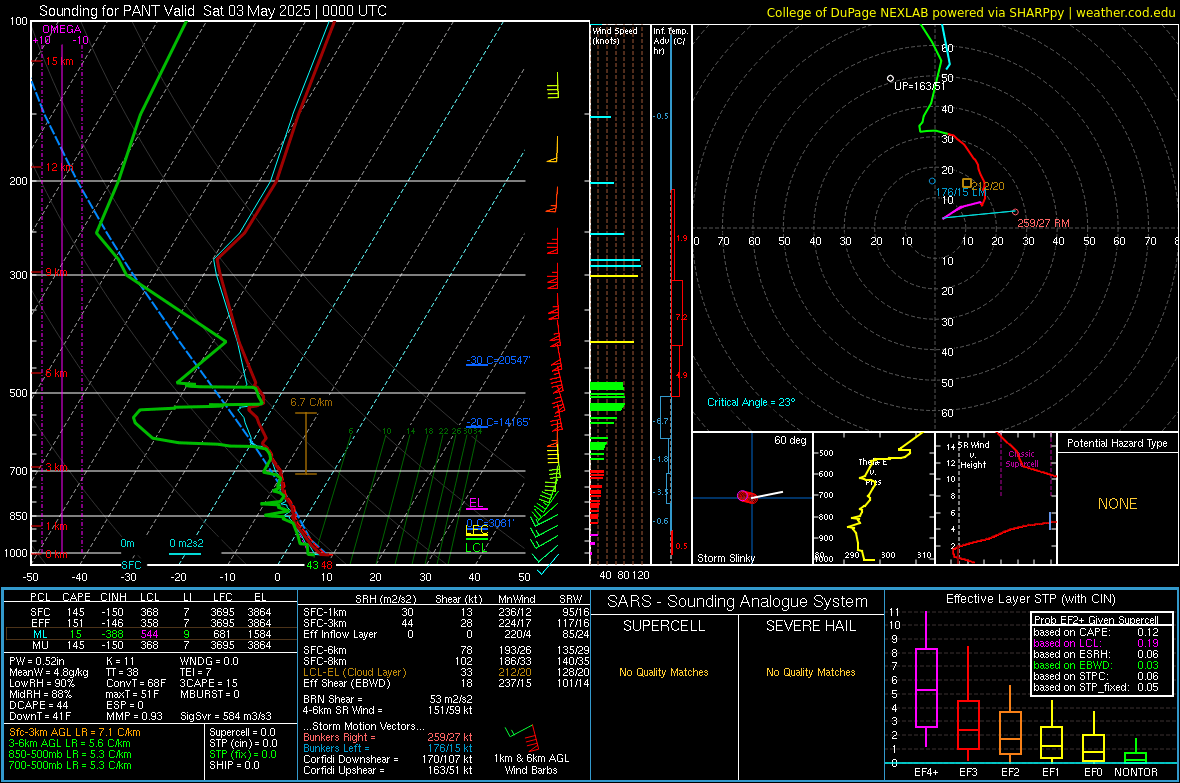Click the '0 C=3081'' freezing level label
Viewport: 1180px width, 783px height.
point(490,523)
